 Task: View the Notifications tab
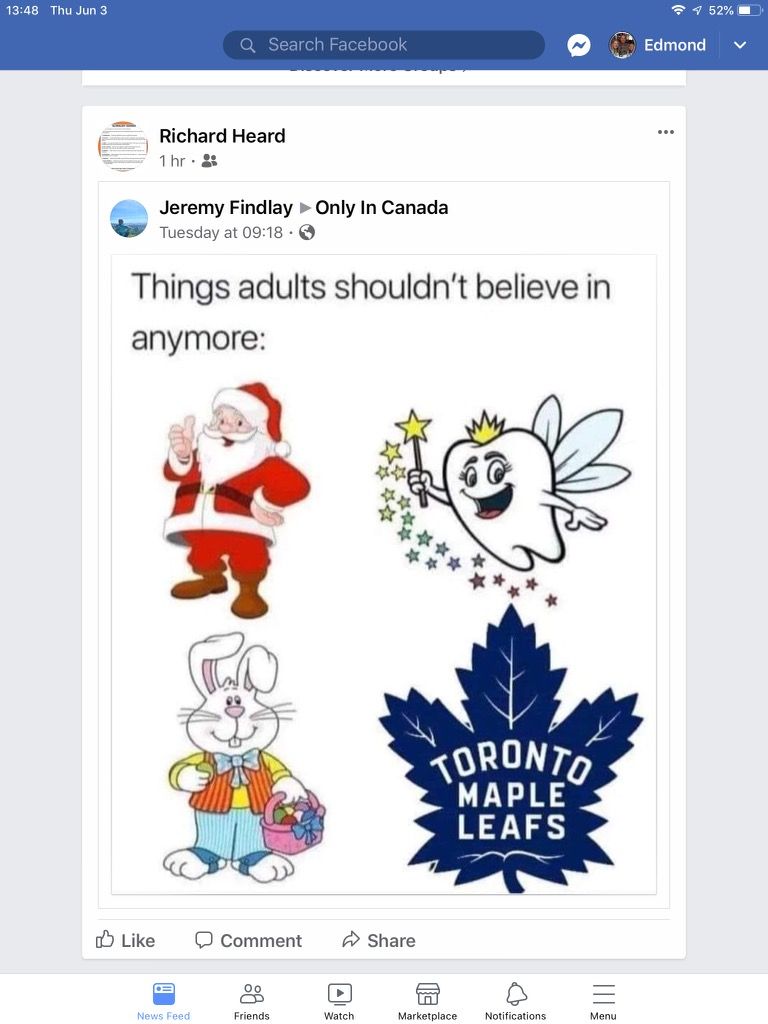click(515, 1000)
